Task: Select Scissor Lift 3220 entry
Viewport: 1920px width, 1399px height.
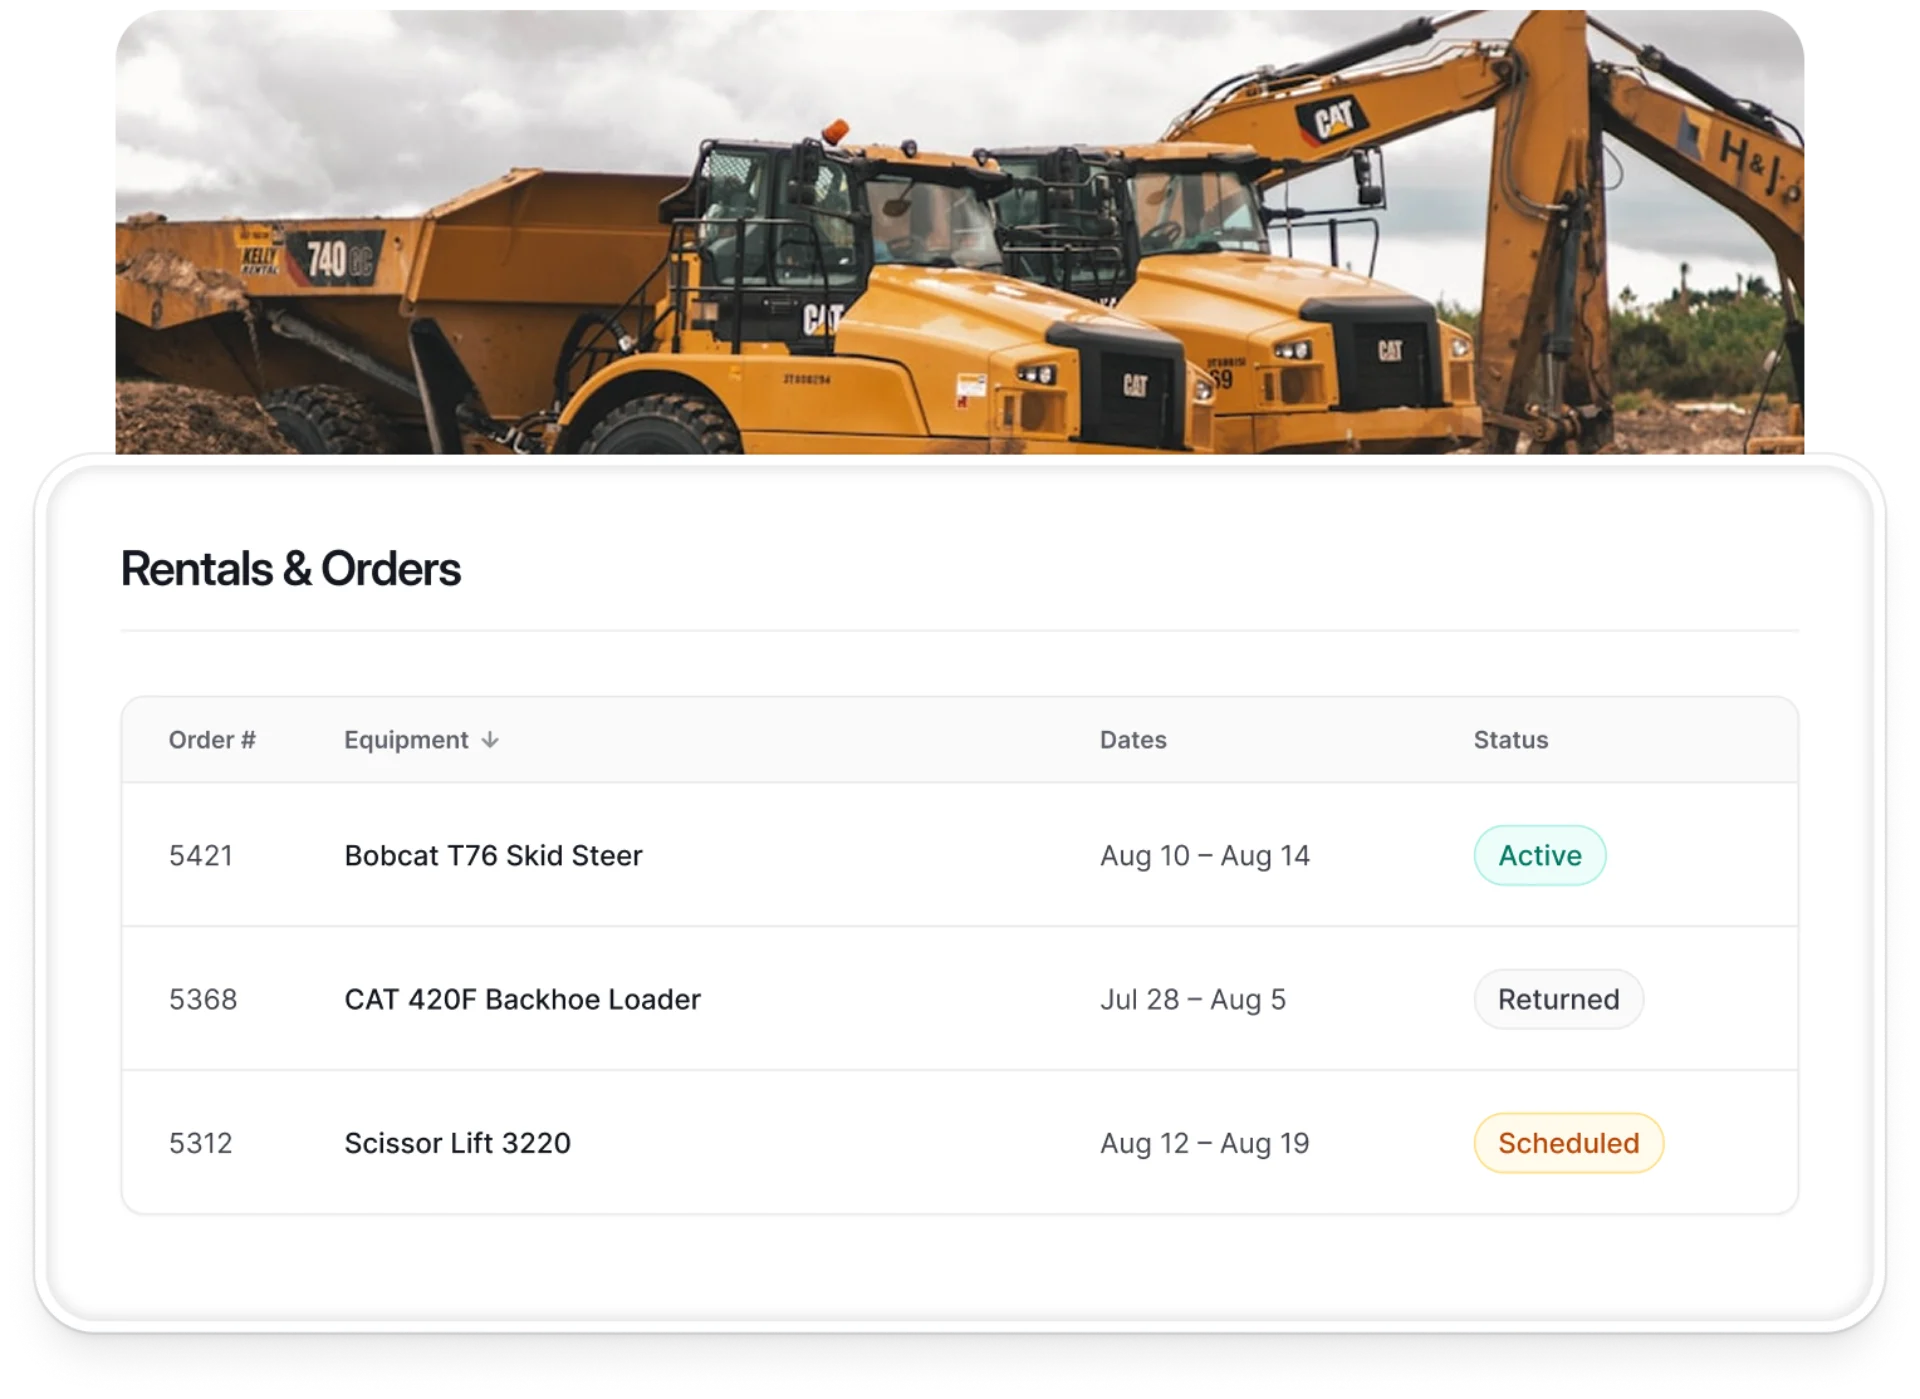Action: point(457,1143)
